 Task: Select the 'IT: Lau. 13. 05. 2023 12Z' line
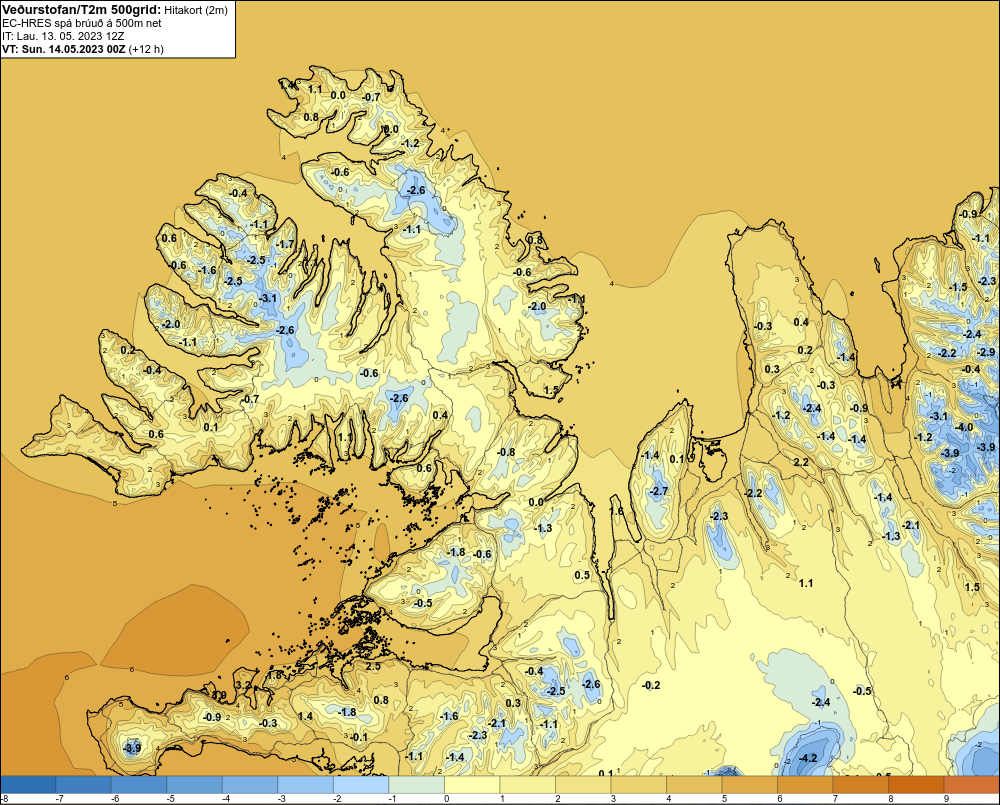coord(63,36)
